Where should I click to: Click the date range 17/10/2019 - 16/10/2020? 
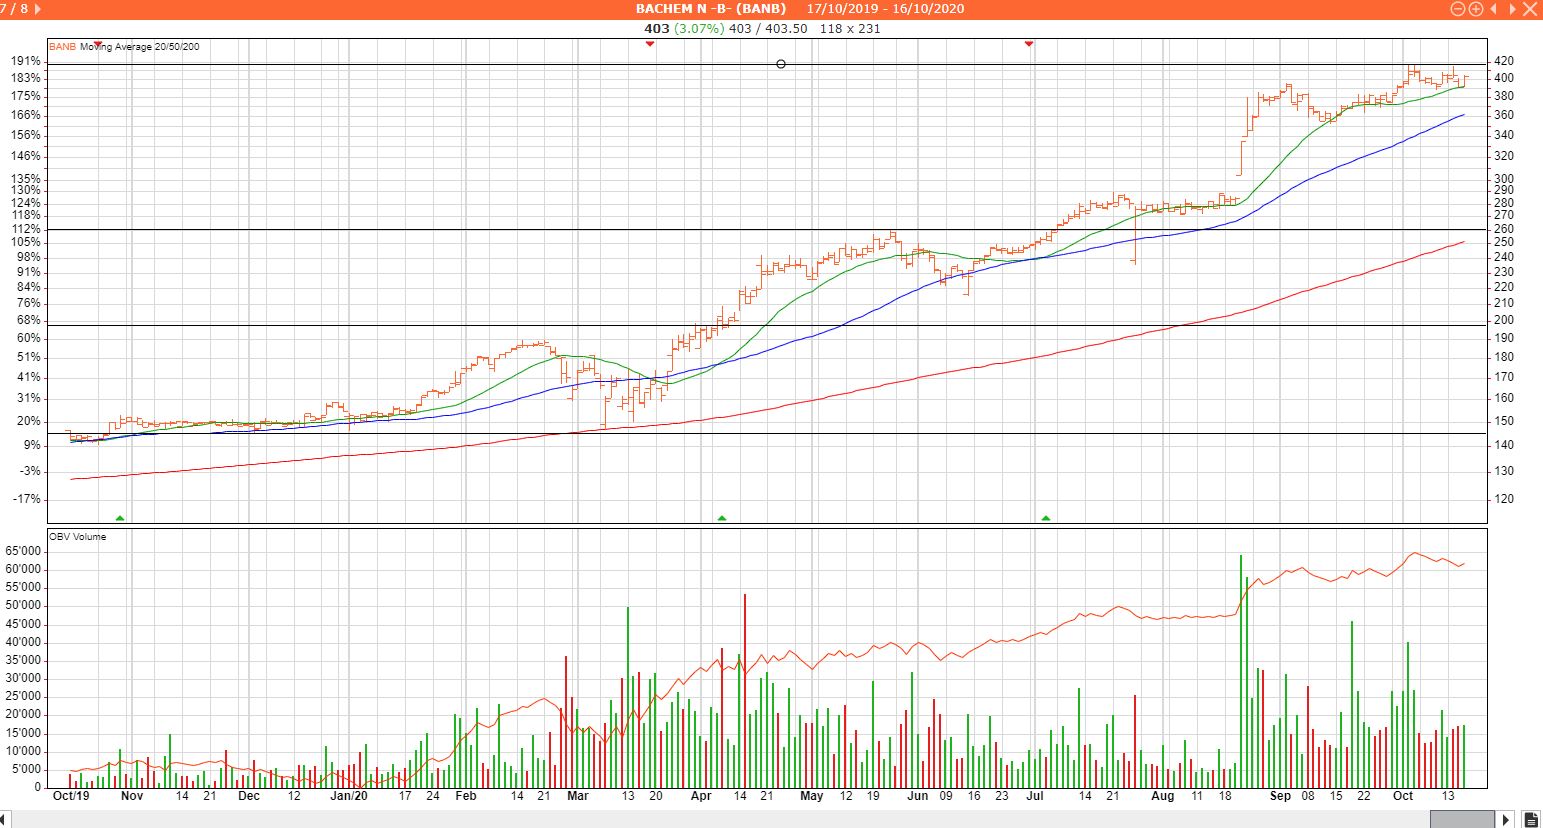[x=885, y=9]
